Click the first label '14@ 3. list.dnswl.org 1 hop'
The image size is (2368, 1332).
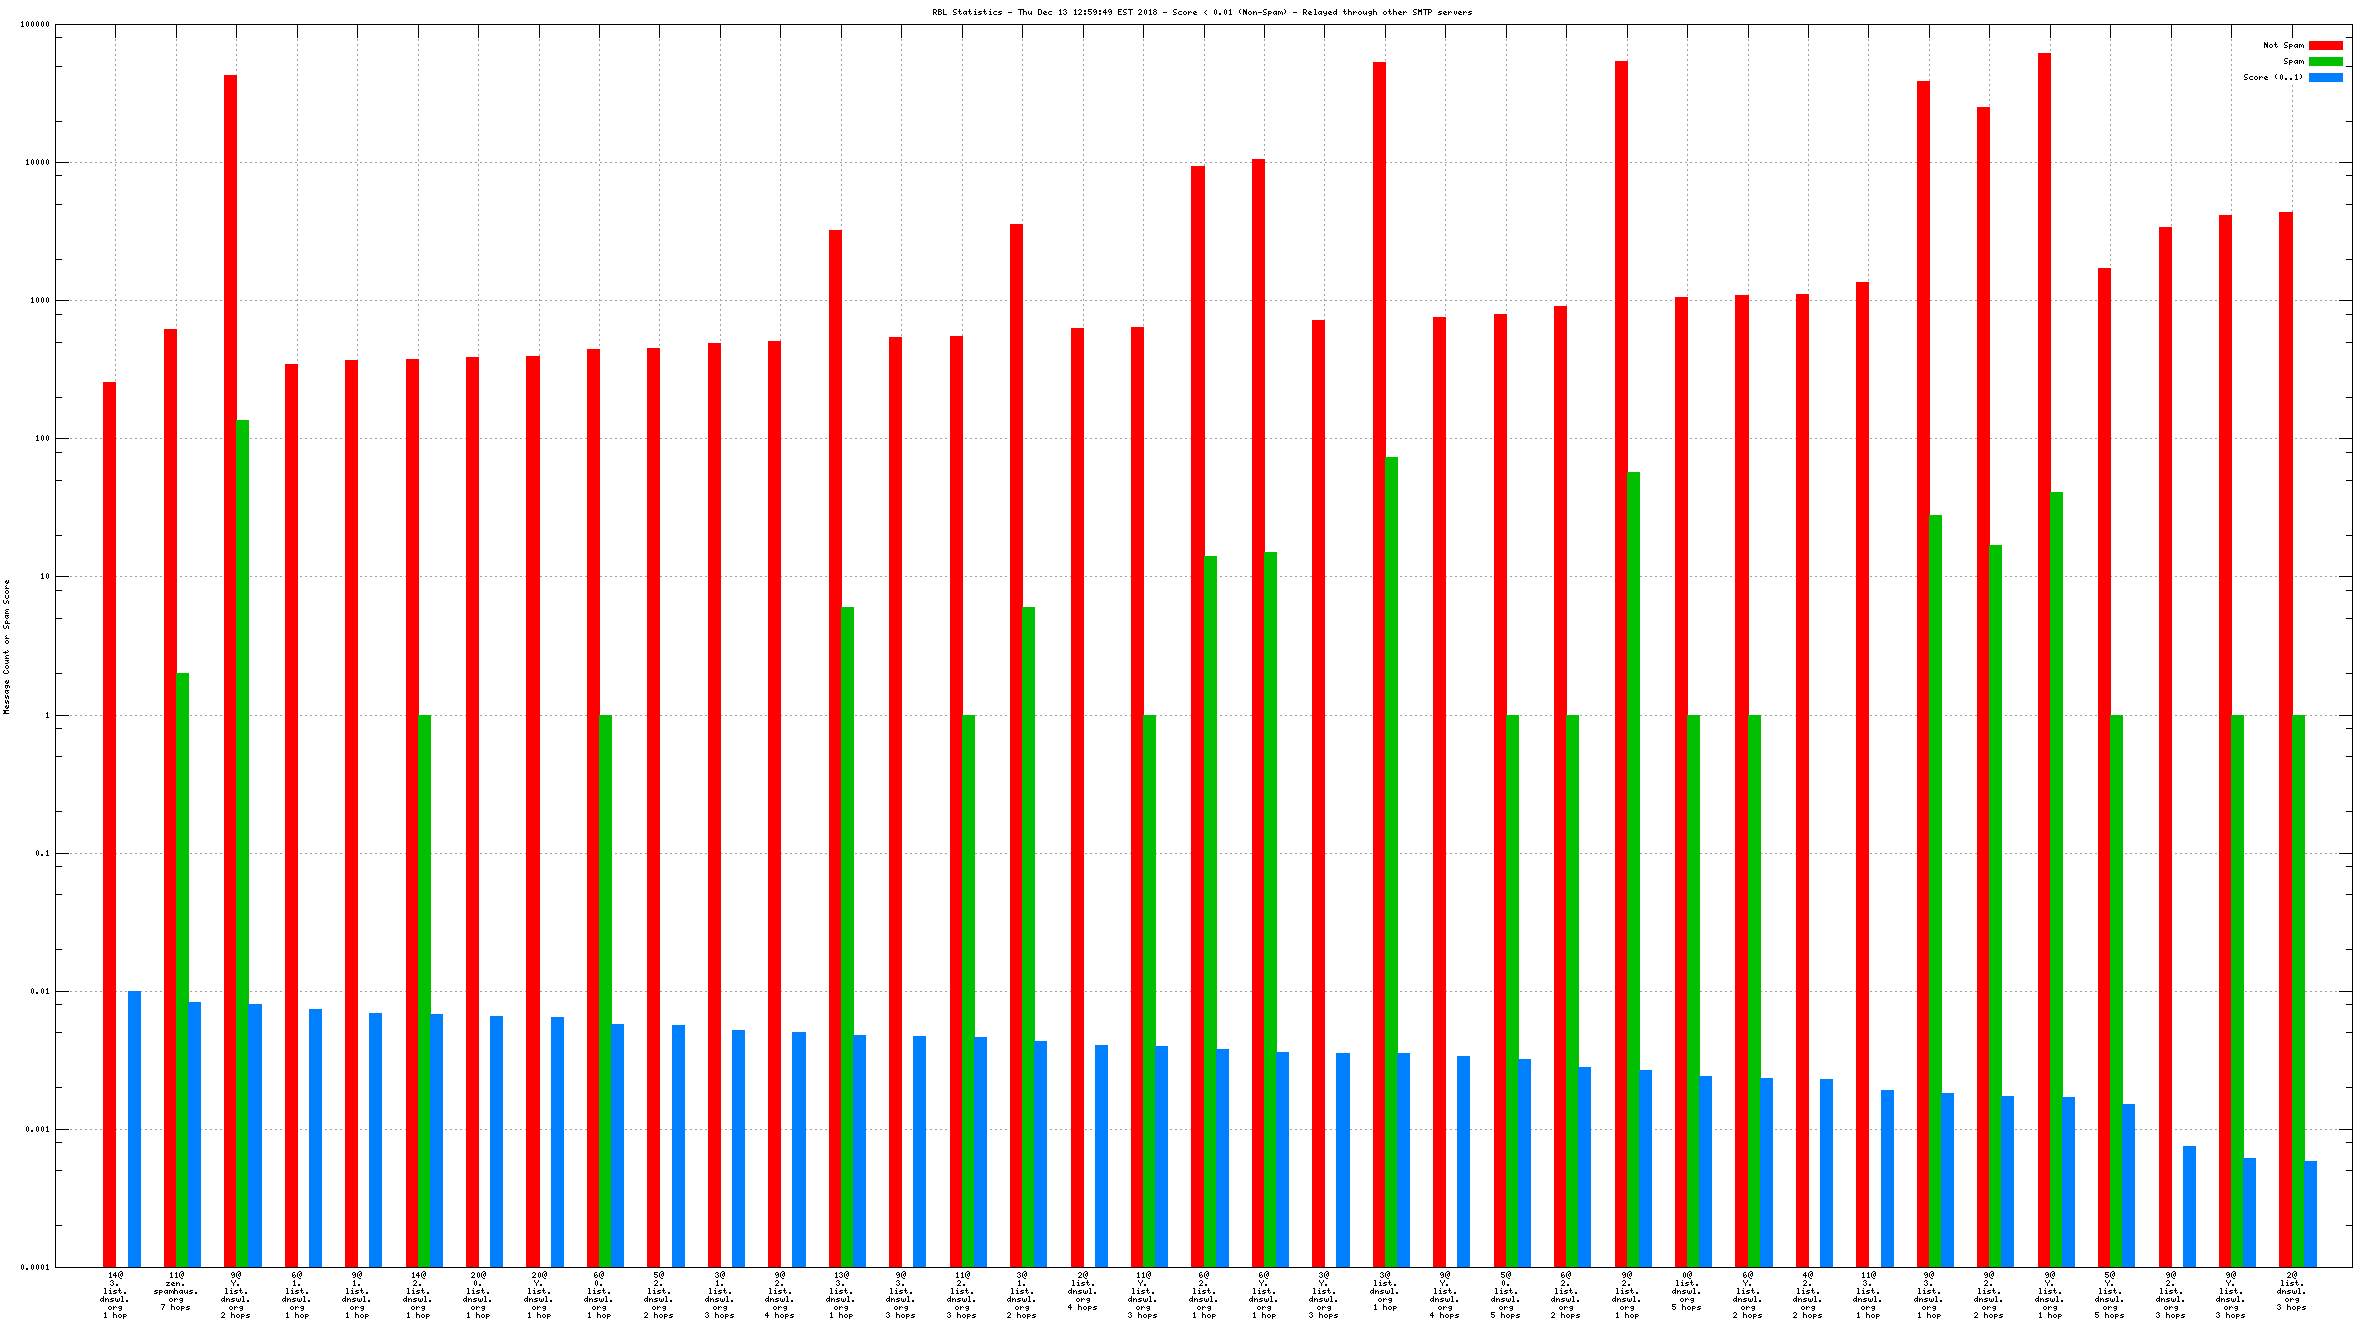(115, 1295)
